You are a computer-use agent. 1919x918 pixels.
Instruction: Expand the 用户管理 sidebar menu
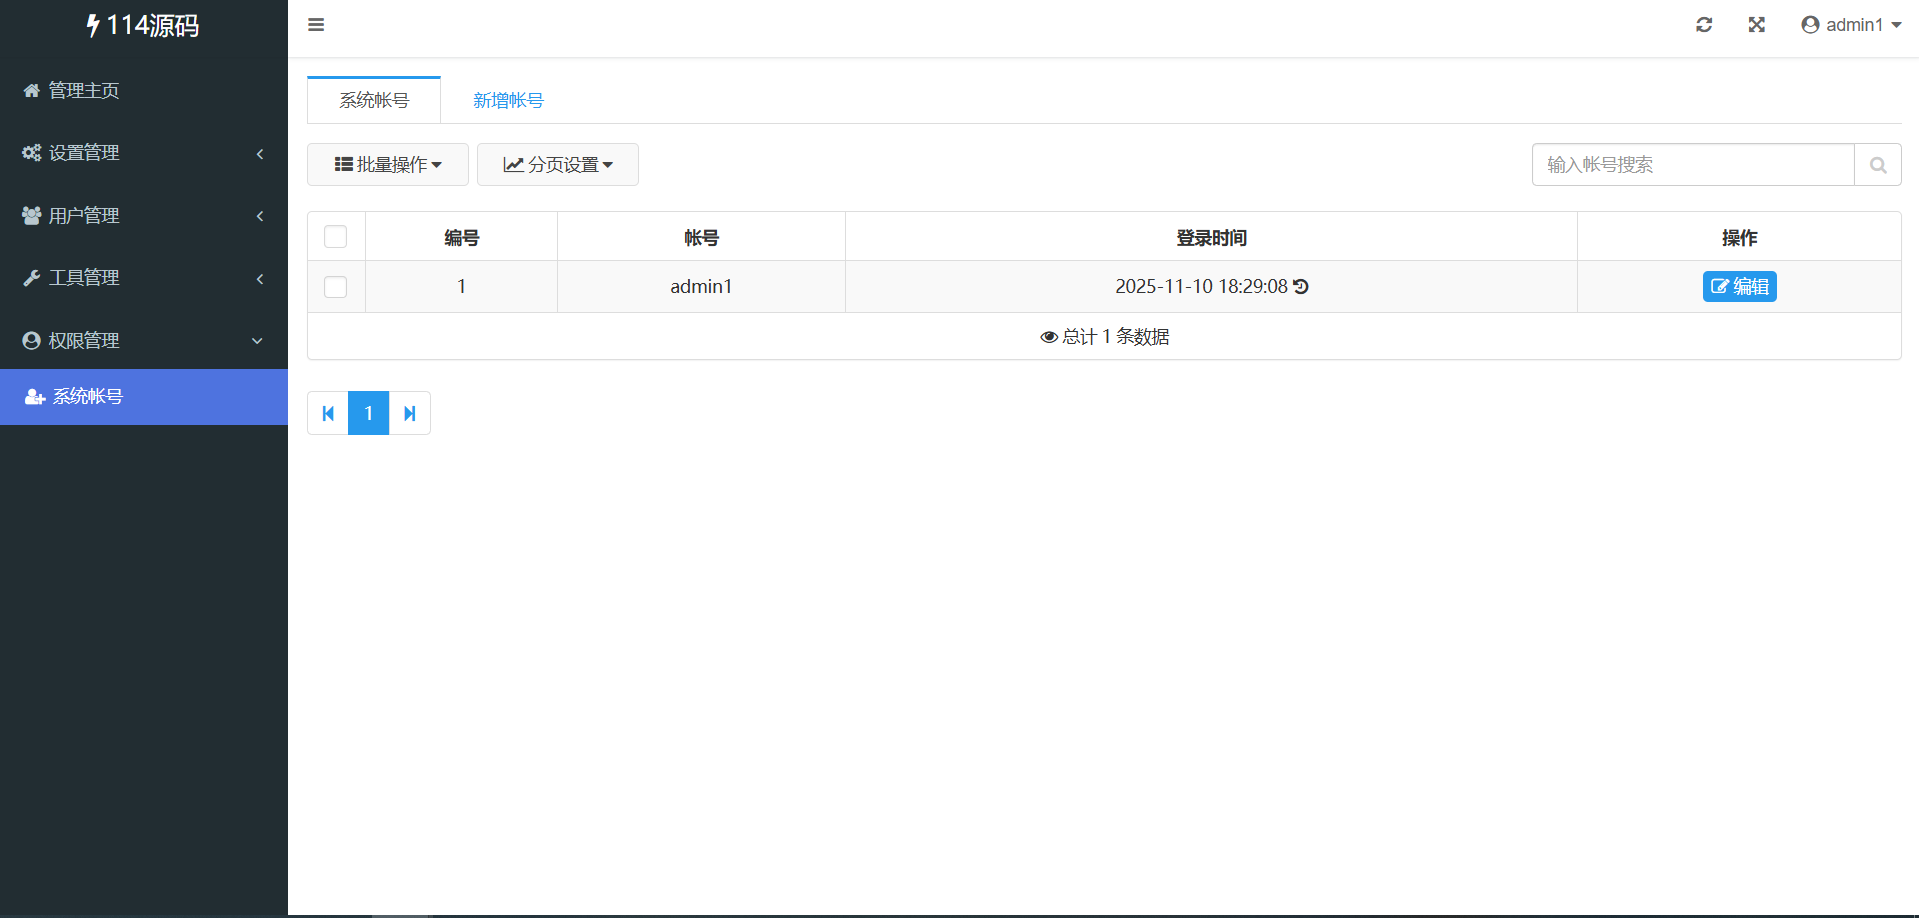pos(143,216)
